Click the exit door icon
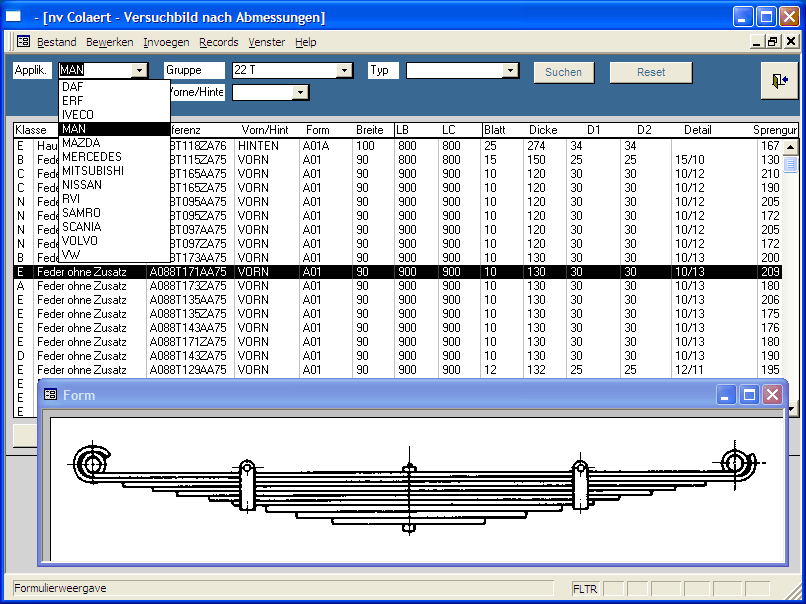Image resolution: width=806 pixels, height=604 pixels. [778, 82]
